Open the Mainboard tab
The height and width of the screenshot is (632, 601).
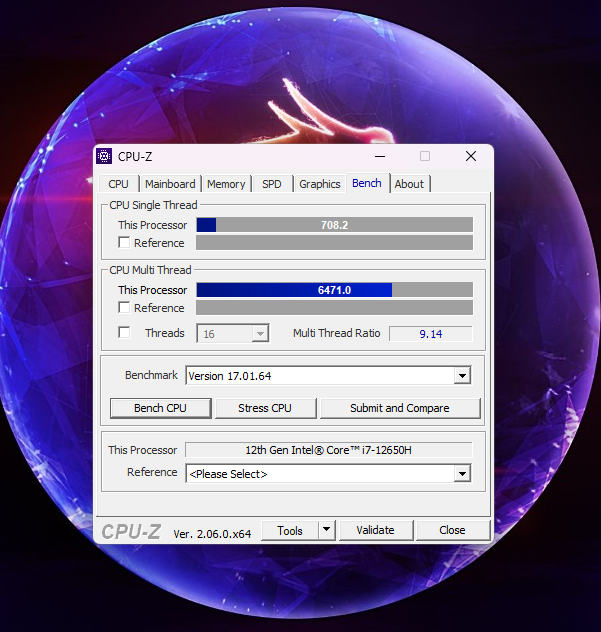coord(170,184)
